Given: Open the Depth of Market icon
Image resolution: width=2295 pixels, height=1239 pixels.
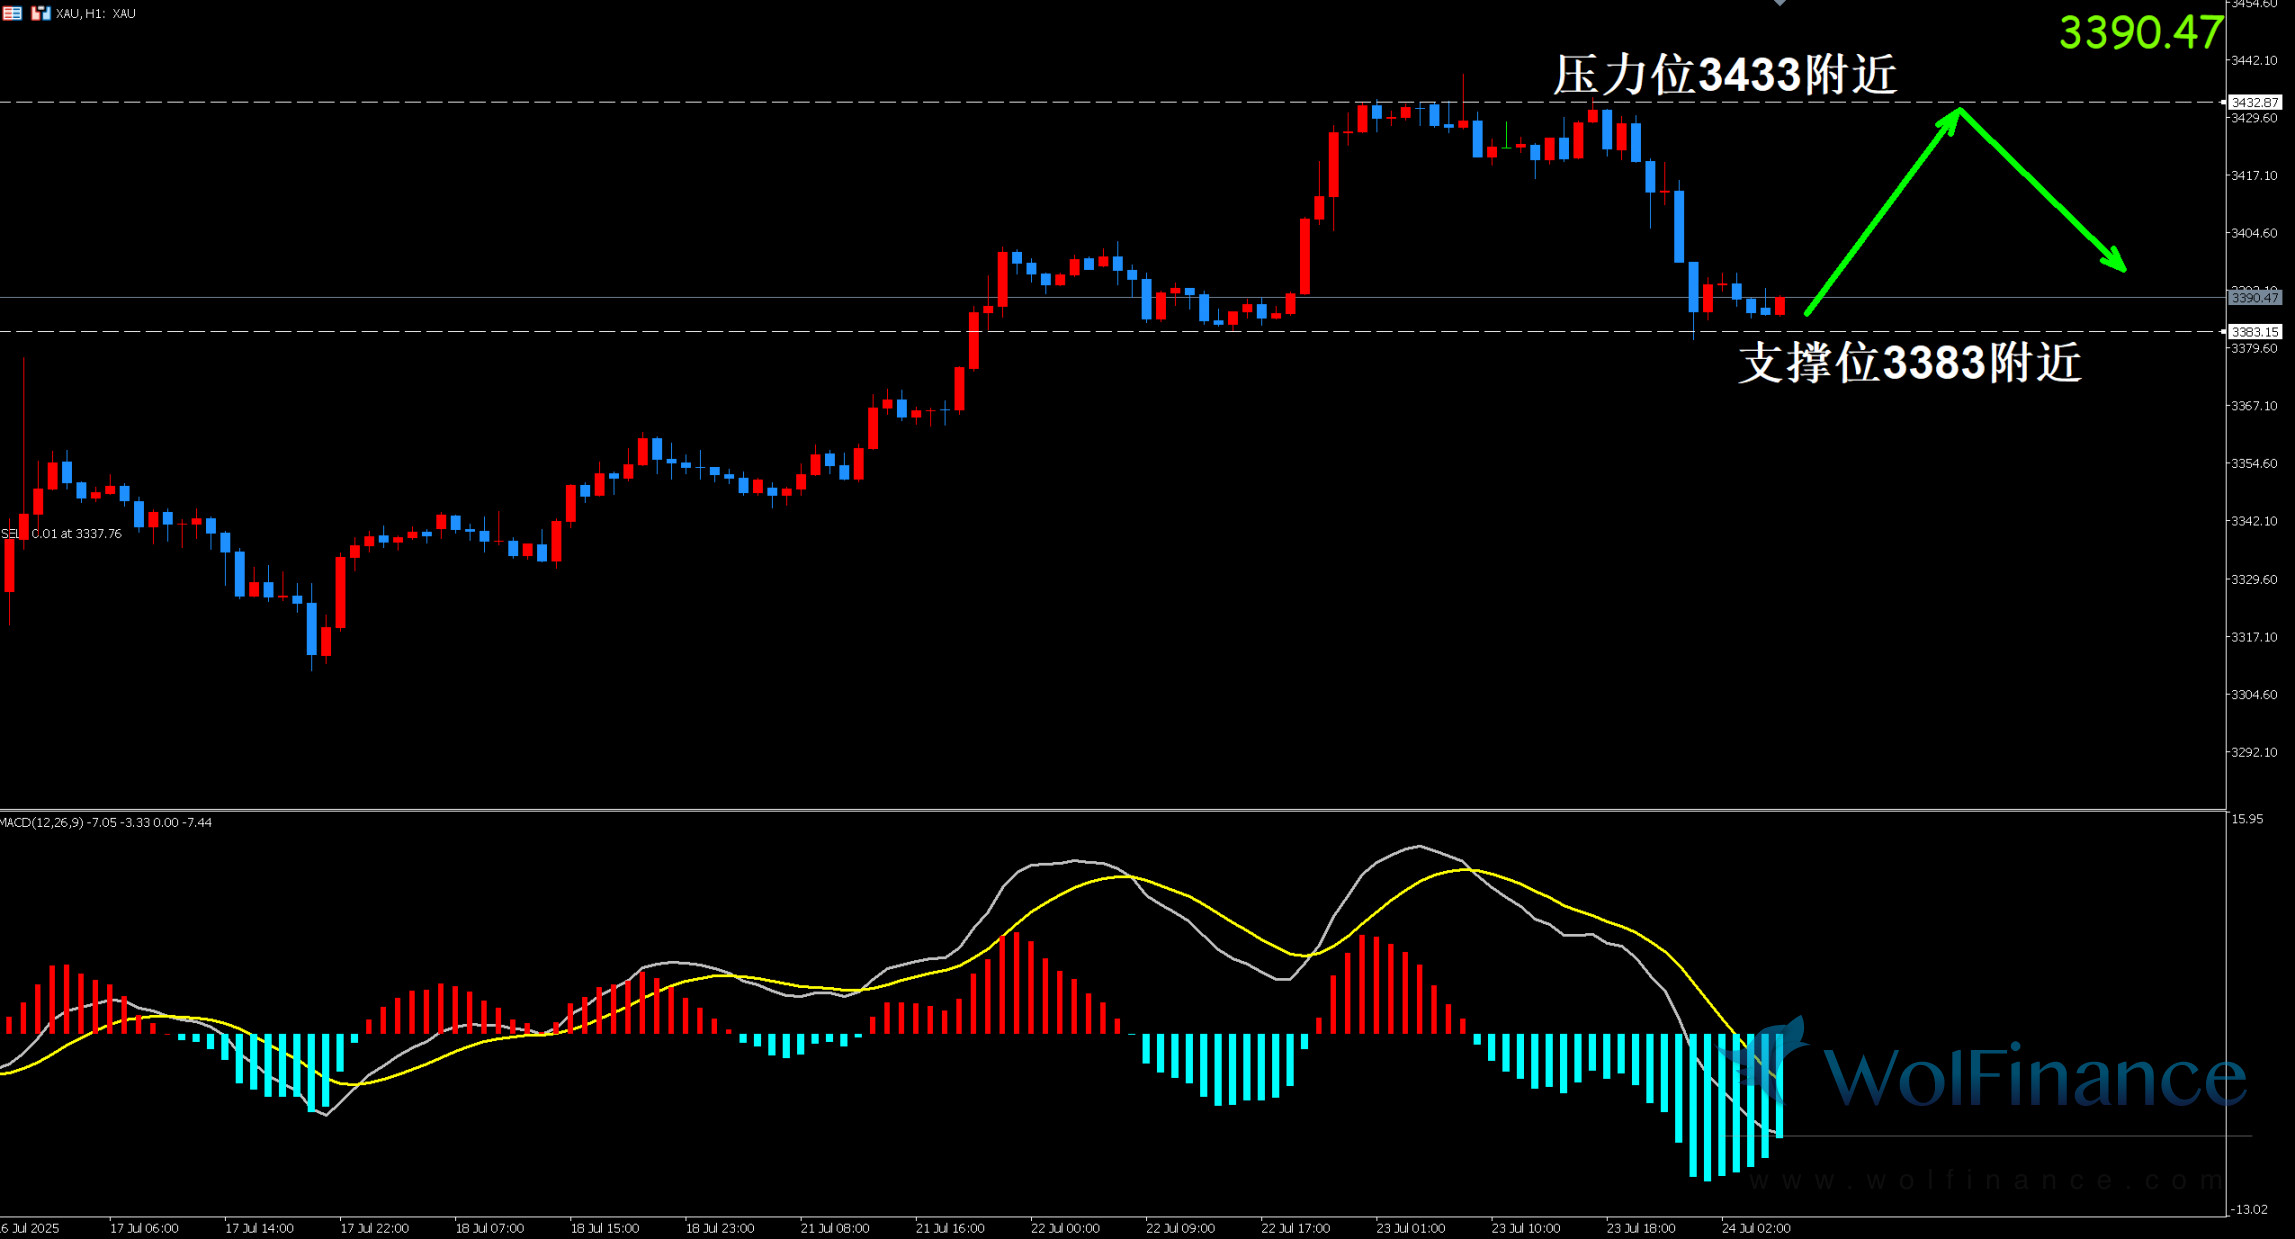Looking at the screenshot, I should pos(12,13).
